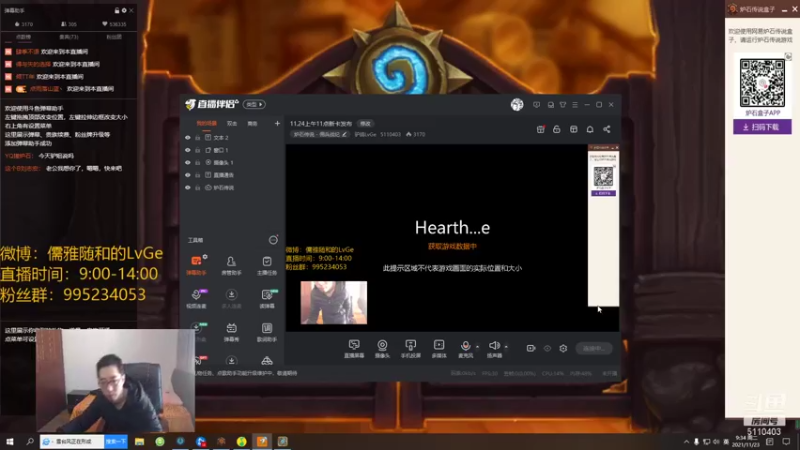Screen dimensions: 800x450
Task: Select the Hearthstone box overlay in preview
Action: [x=603, y=226]
